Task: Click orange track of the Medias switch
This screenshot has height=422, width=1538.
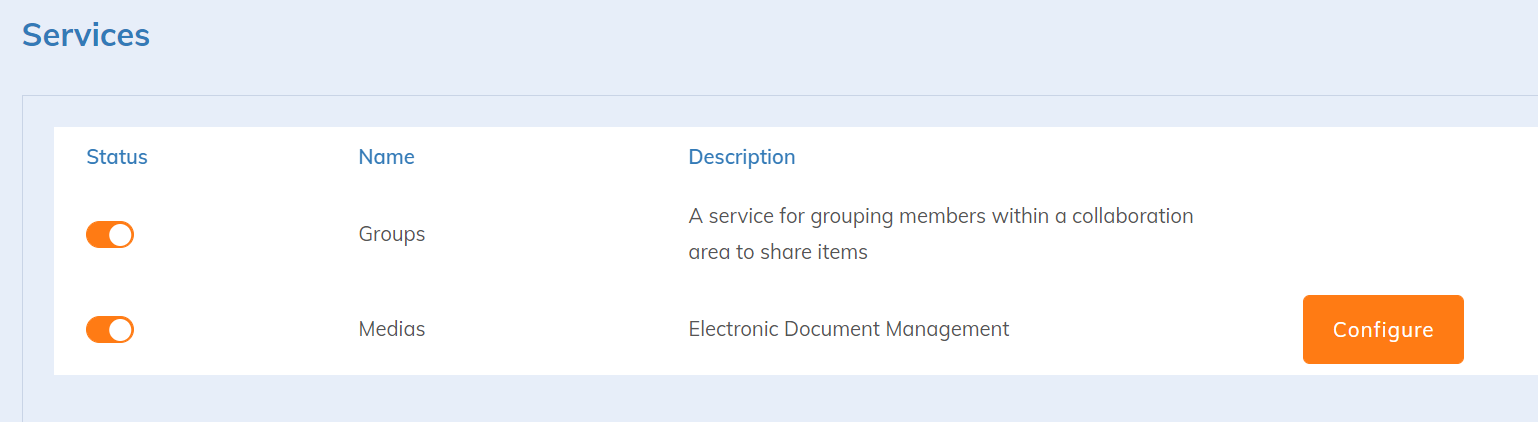Action: pos(97,329)
